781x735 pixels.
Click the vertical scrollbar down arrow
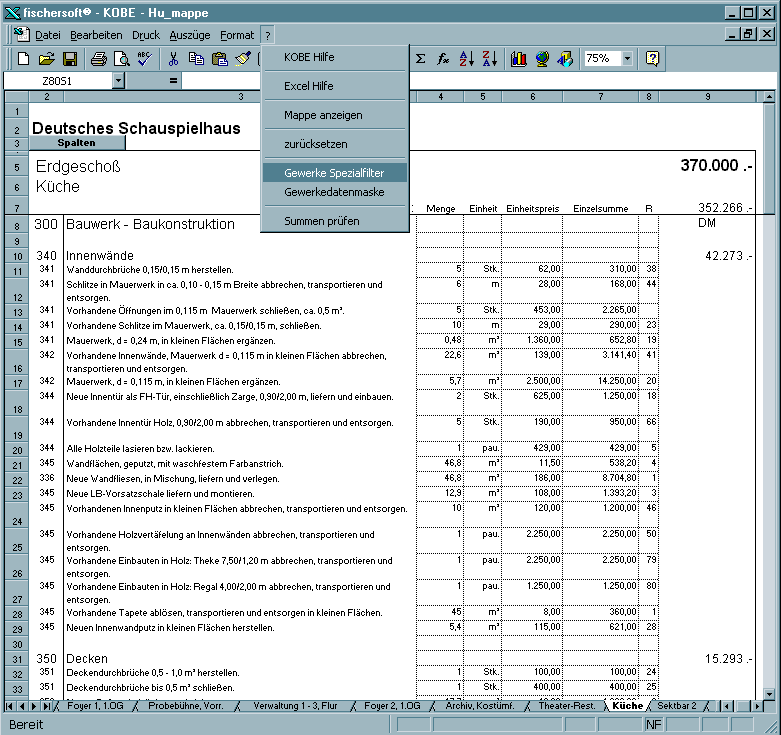(x=771, y=692)
